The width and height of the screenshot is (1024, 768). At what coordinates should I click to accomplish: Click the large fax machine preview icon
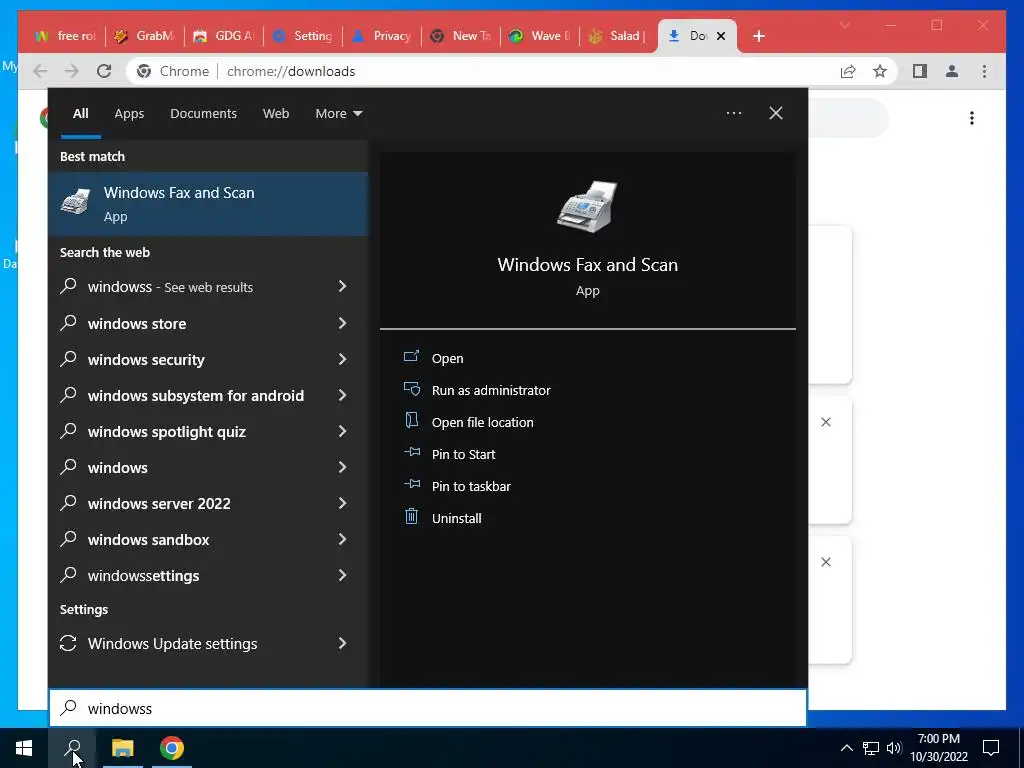[587, 206]
